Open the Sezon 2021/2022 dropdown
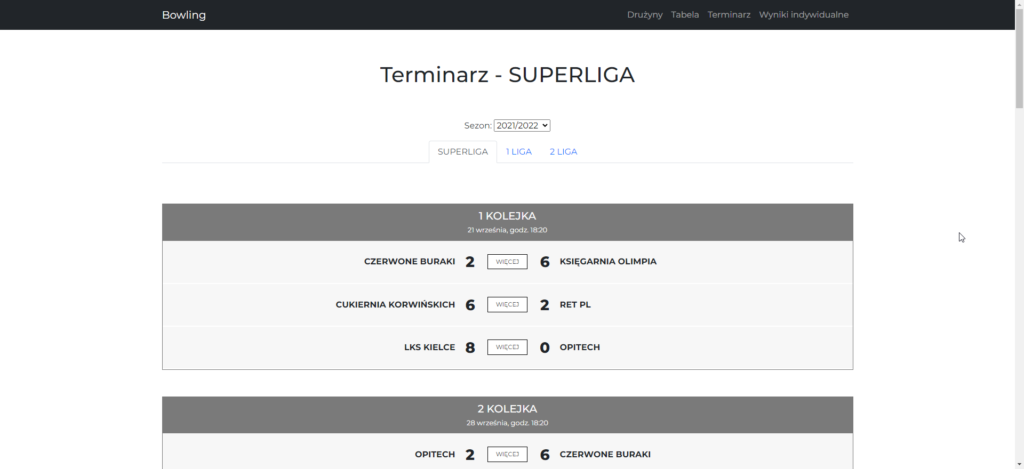Screen dimensions: 1024x469 tap(522, 125)
